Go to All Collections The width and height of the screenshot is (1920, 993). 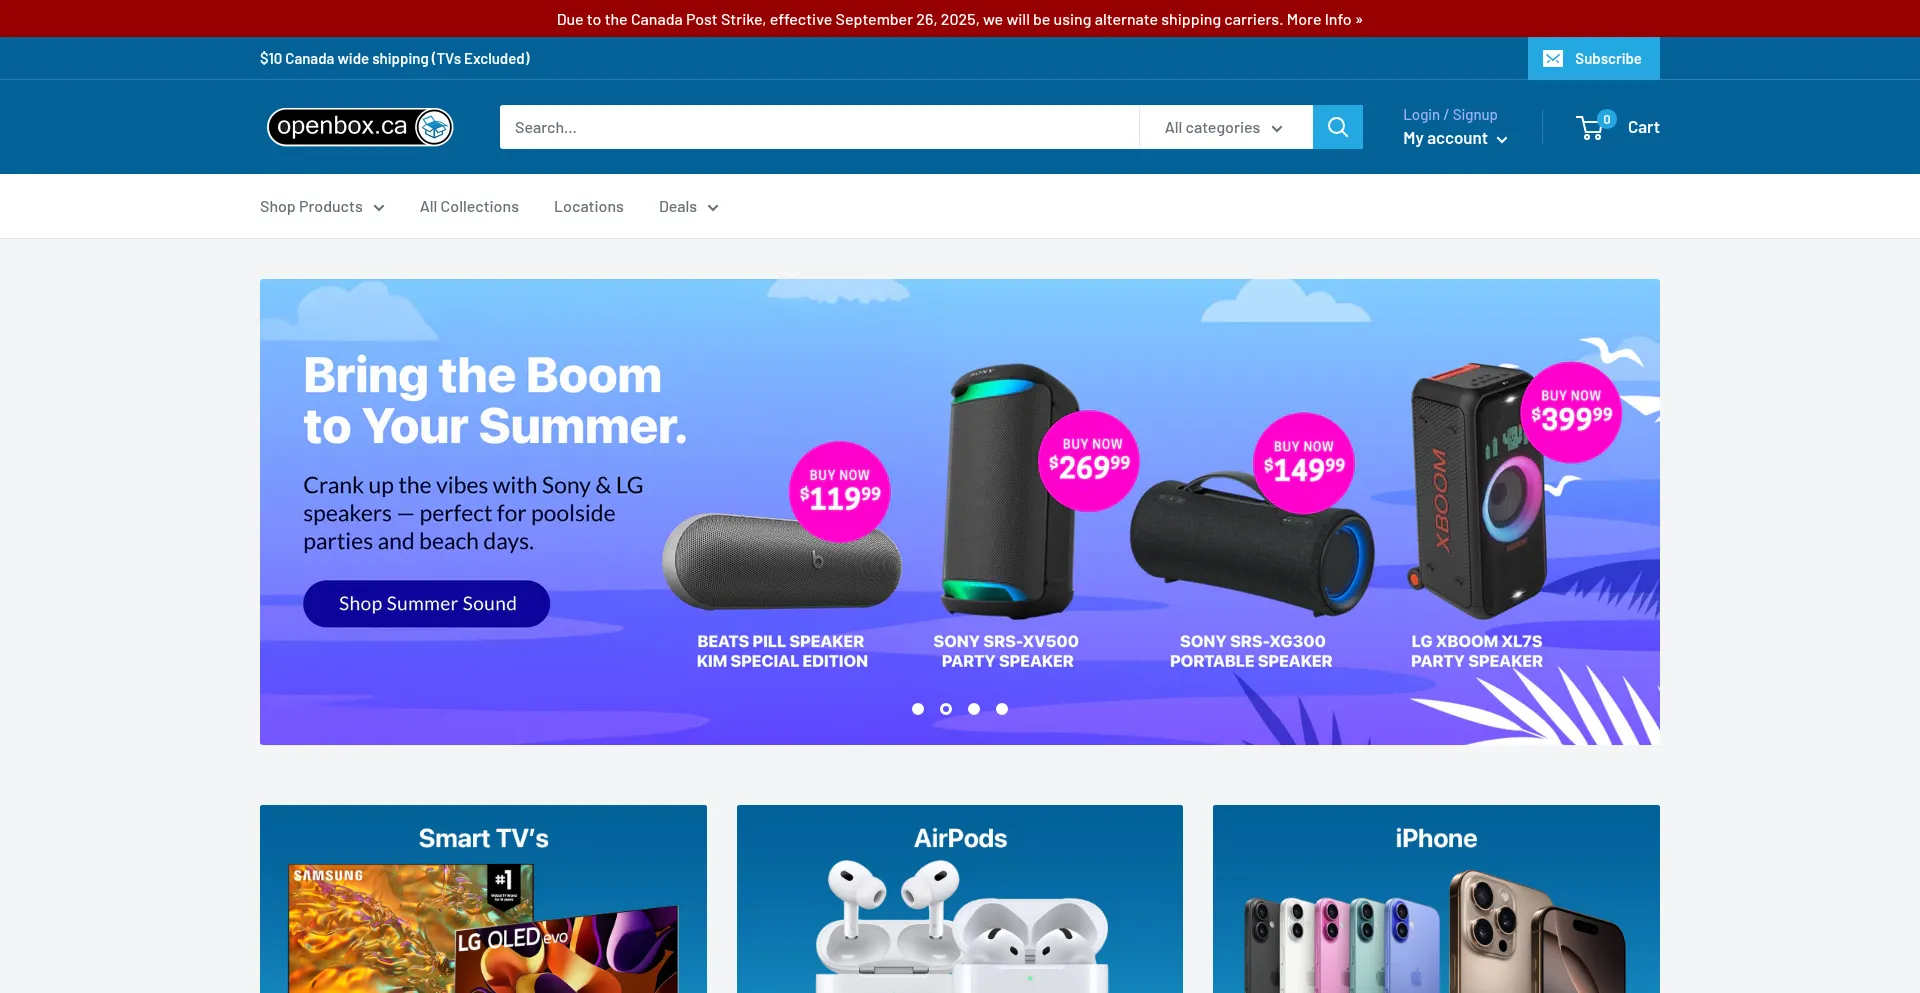click(469, 207)
